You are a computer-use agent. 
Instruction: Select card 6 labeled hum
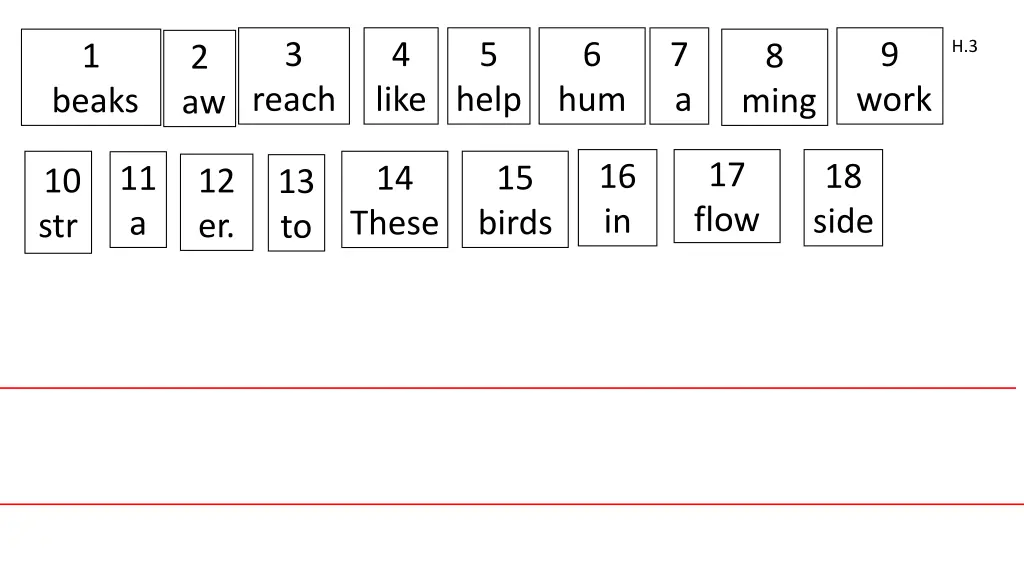coord(592,76)
